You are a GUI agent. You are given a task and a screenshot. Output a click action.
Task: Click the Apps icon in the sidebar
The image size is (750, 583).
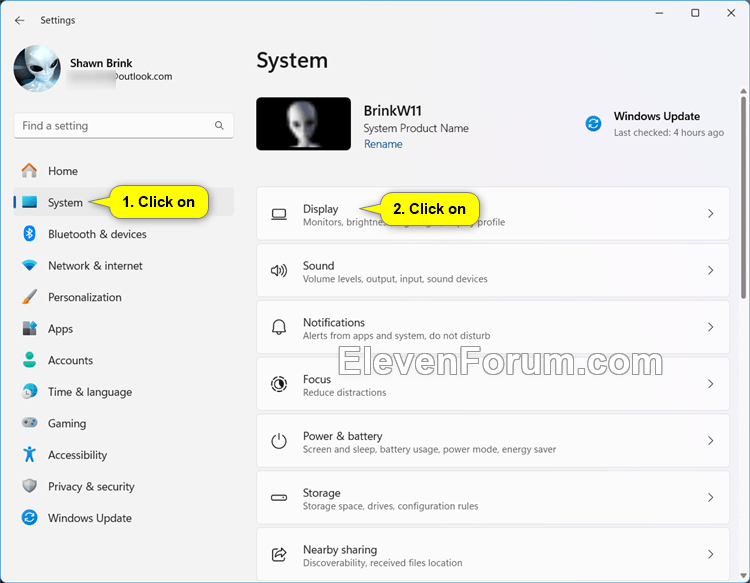[29, 328]
